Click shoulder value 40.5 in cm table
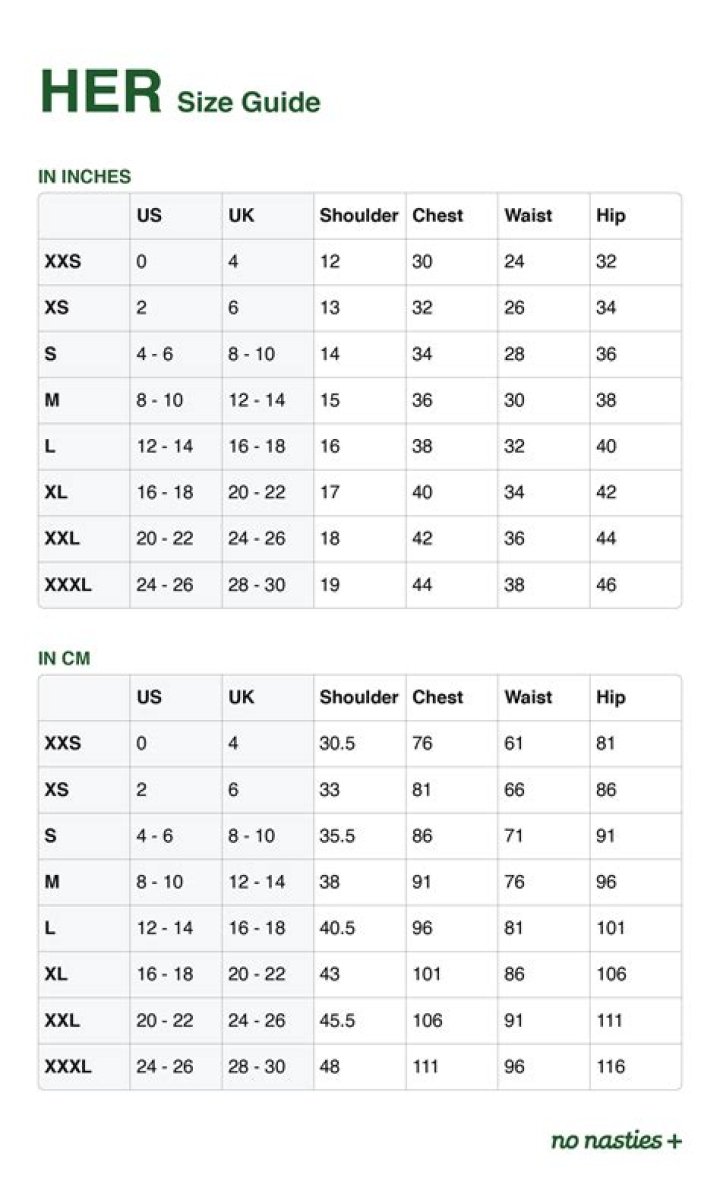The height and width of the screenshot is (1200, 720). tap(337, 928)
